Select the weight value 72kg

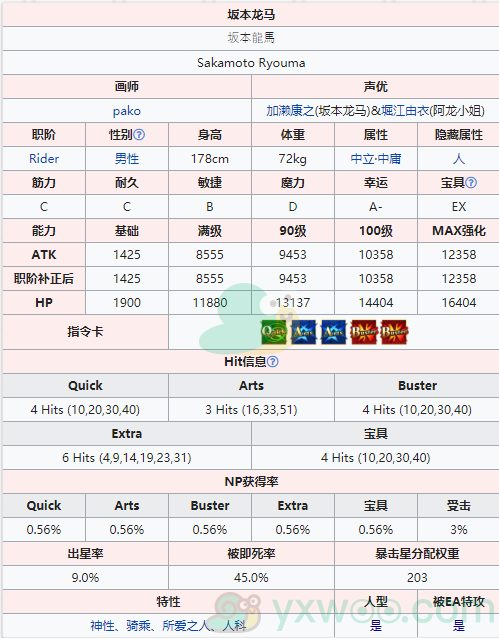[293, 159]
